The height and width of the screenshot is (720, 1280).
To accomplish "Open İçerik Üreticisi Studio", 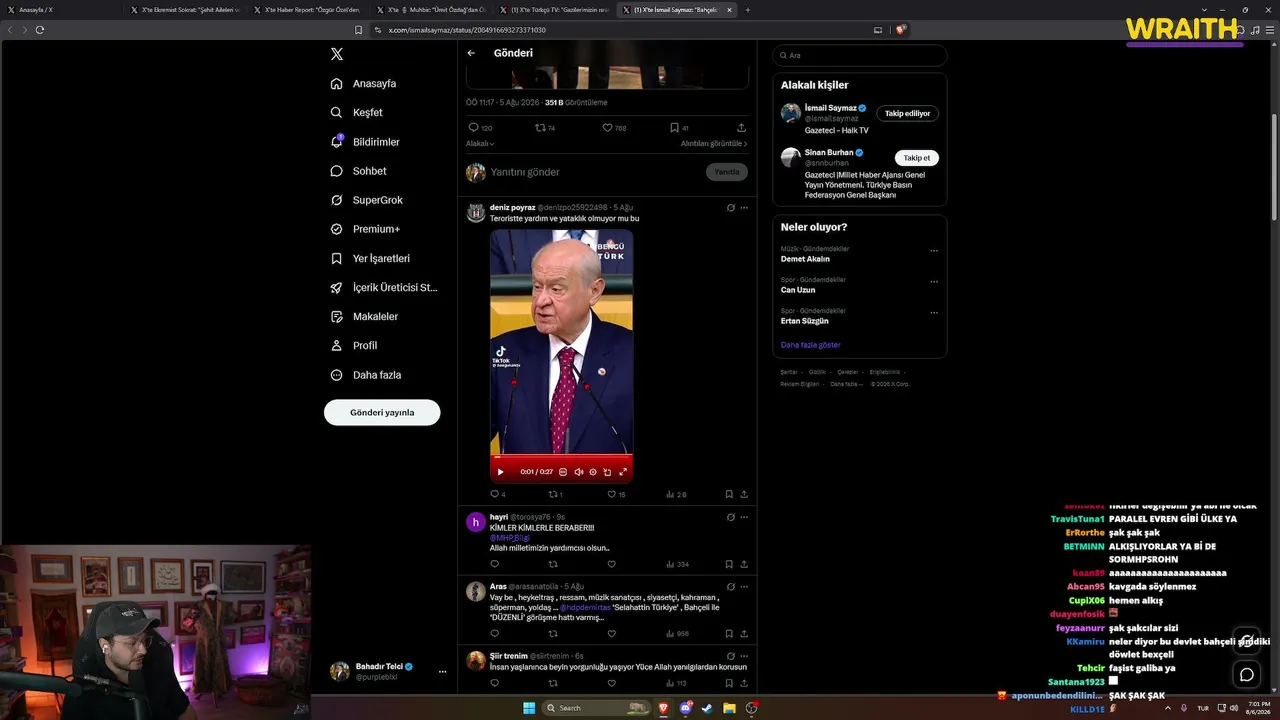I will pos(384,288).
